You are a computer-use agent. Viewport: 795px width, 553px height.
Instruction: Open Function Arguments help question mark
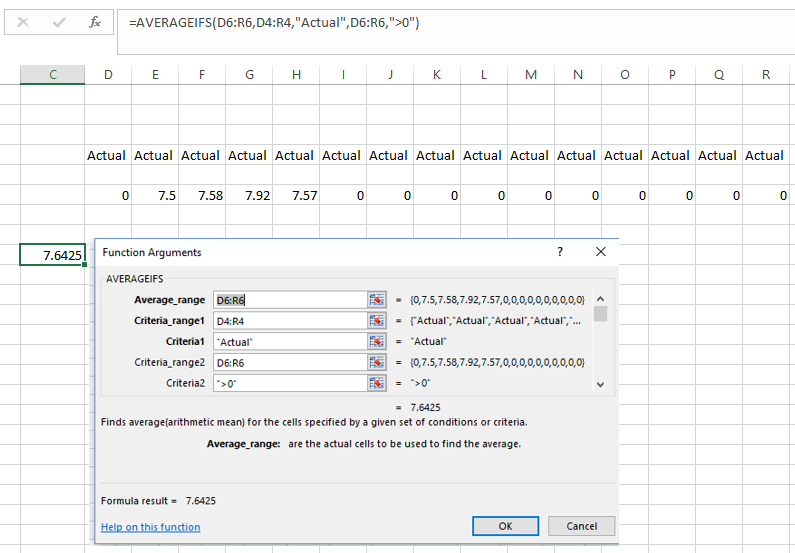click(x=560, y=252)
